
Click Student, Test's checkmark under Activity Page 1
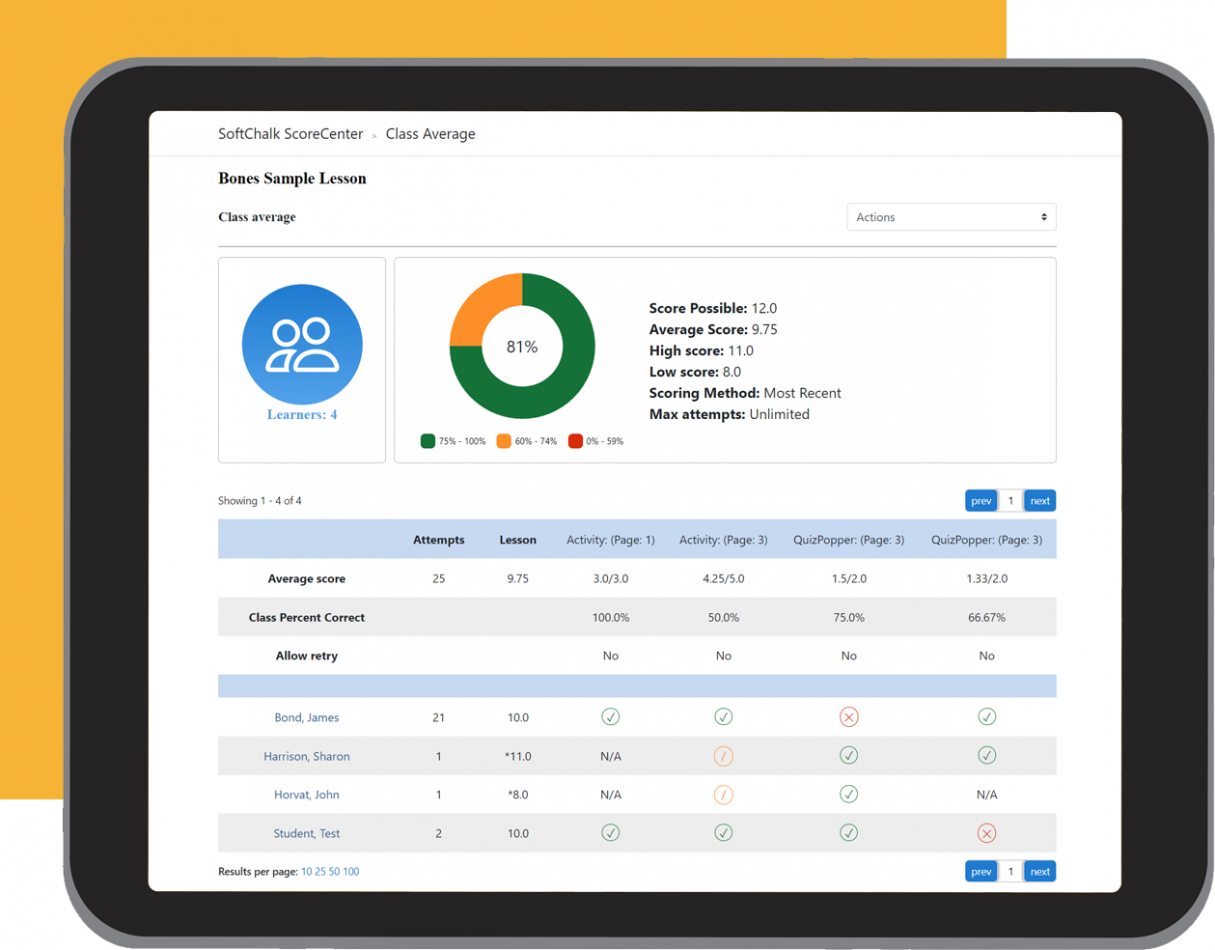click(611, 833)
